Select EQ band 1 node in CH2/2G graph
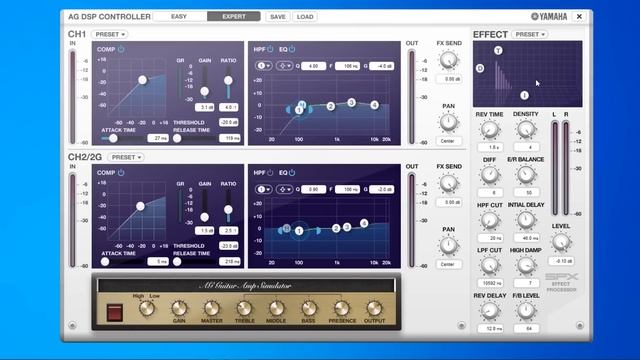The image size is (640, 360). coord(299,231)
